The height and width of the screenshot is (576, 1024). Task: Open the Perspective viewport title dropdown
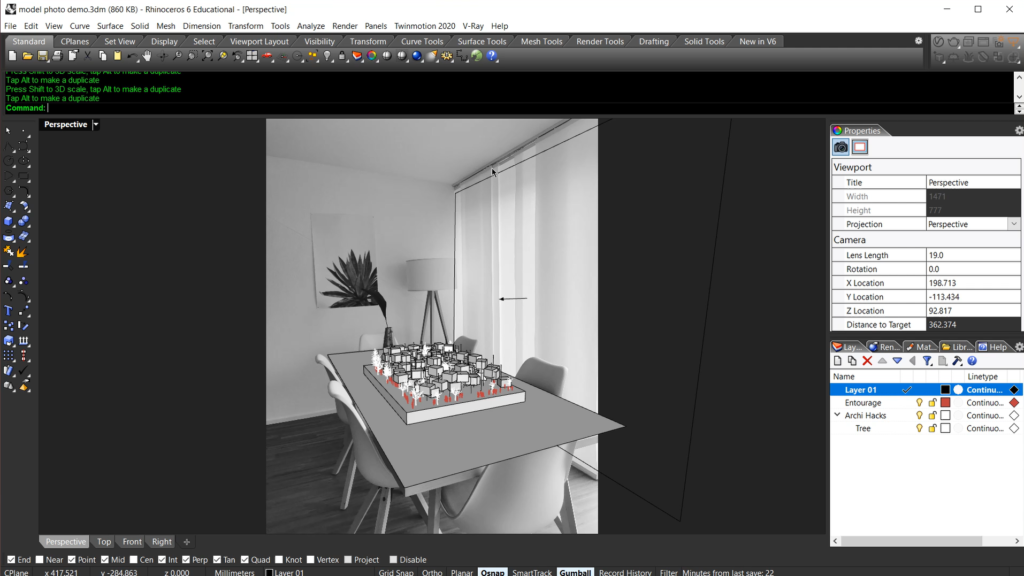[96, 124]
